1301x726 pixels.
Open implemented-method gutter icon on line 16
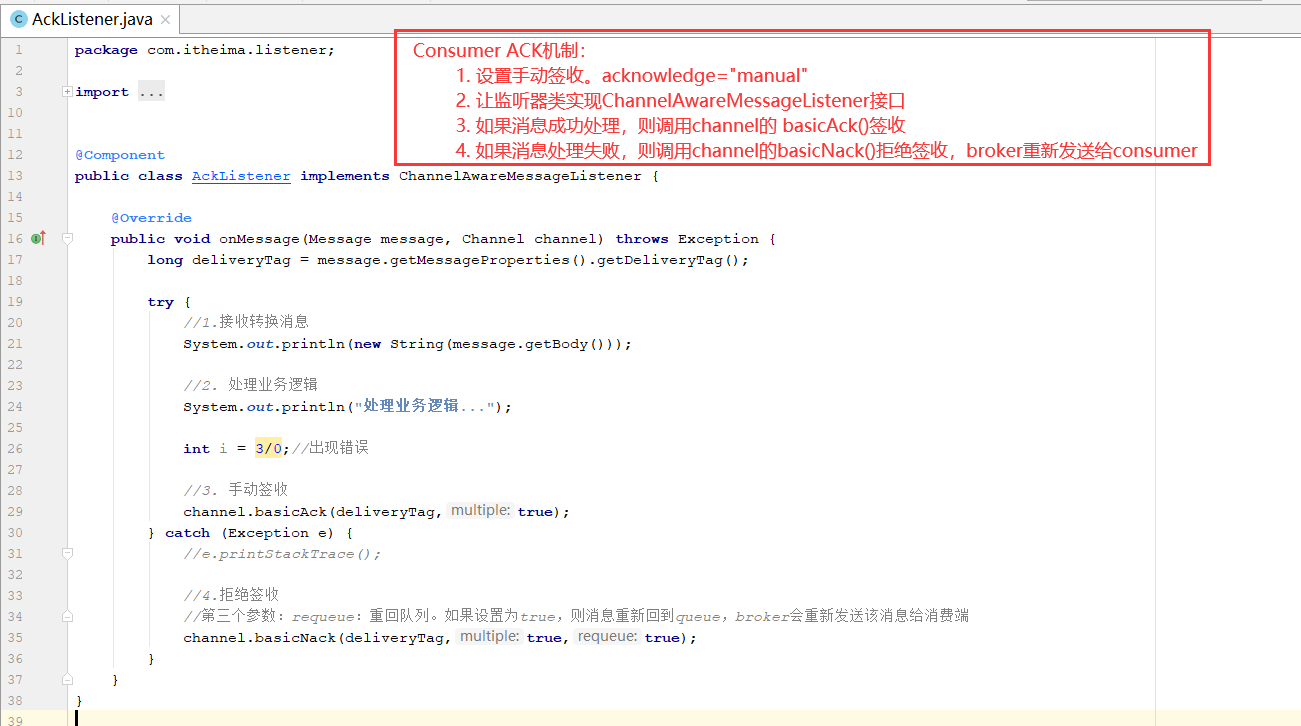[39, 238]
